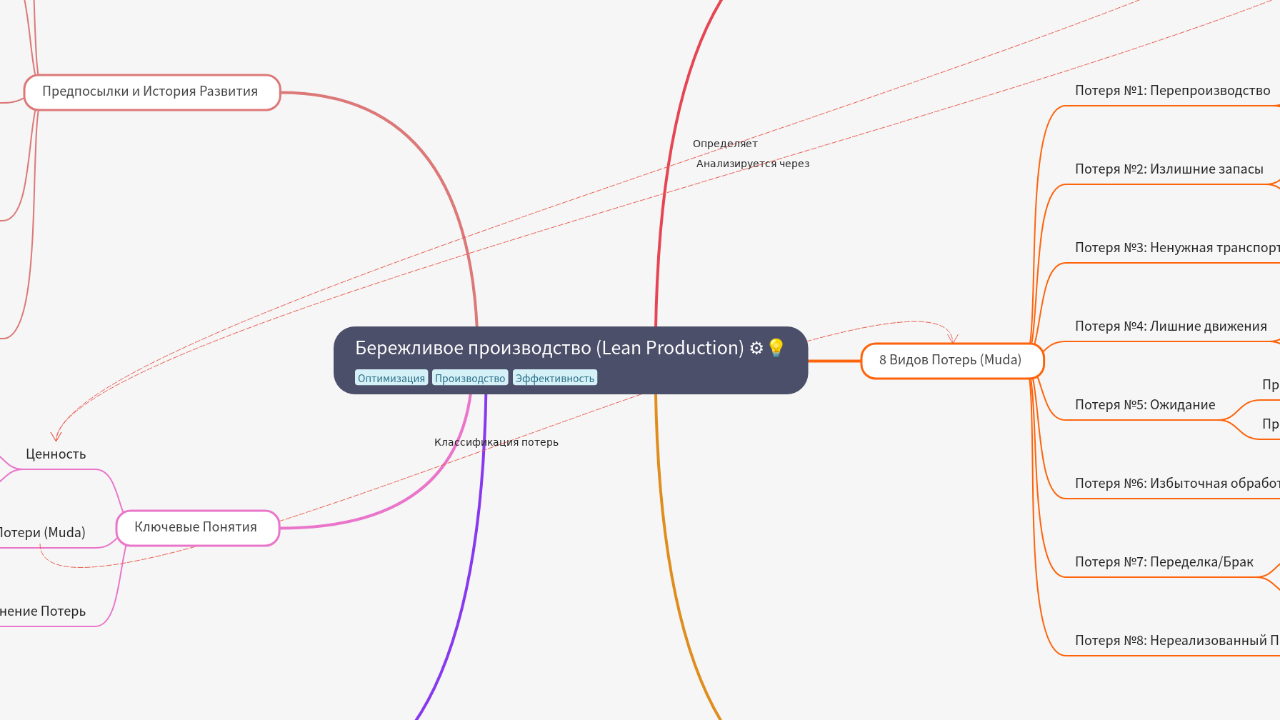Select the "Производство" tag badge
Image resolution: width=1280 pixels, height=720 pixels.
point(470,377)
